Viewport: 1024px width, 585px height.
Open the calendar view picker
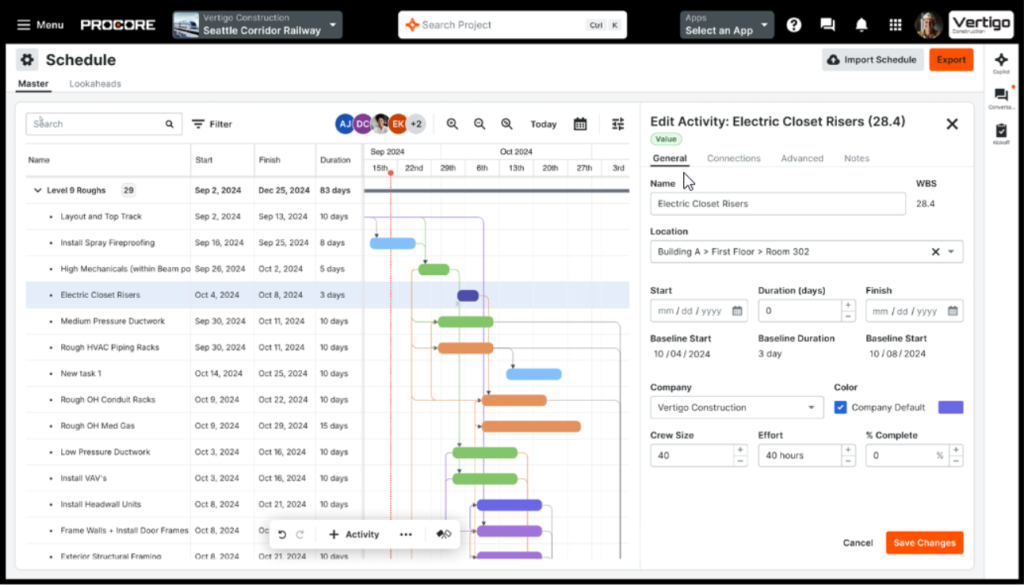point(580,123)
